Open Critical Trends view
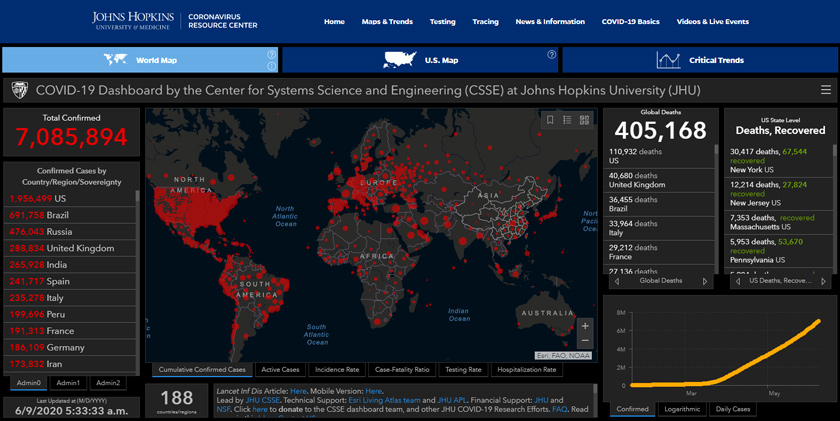Screen dimensions: 840x421 [700, 60]
